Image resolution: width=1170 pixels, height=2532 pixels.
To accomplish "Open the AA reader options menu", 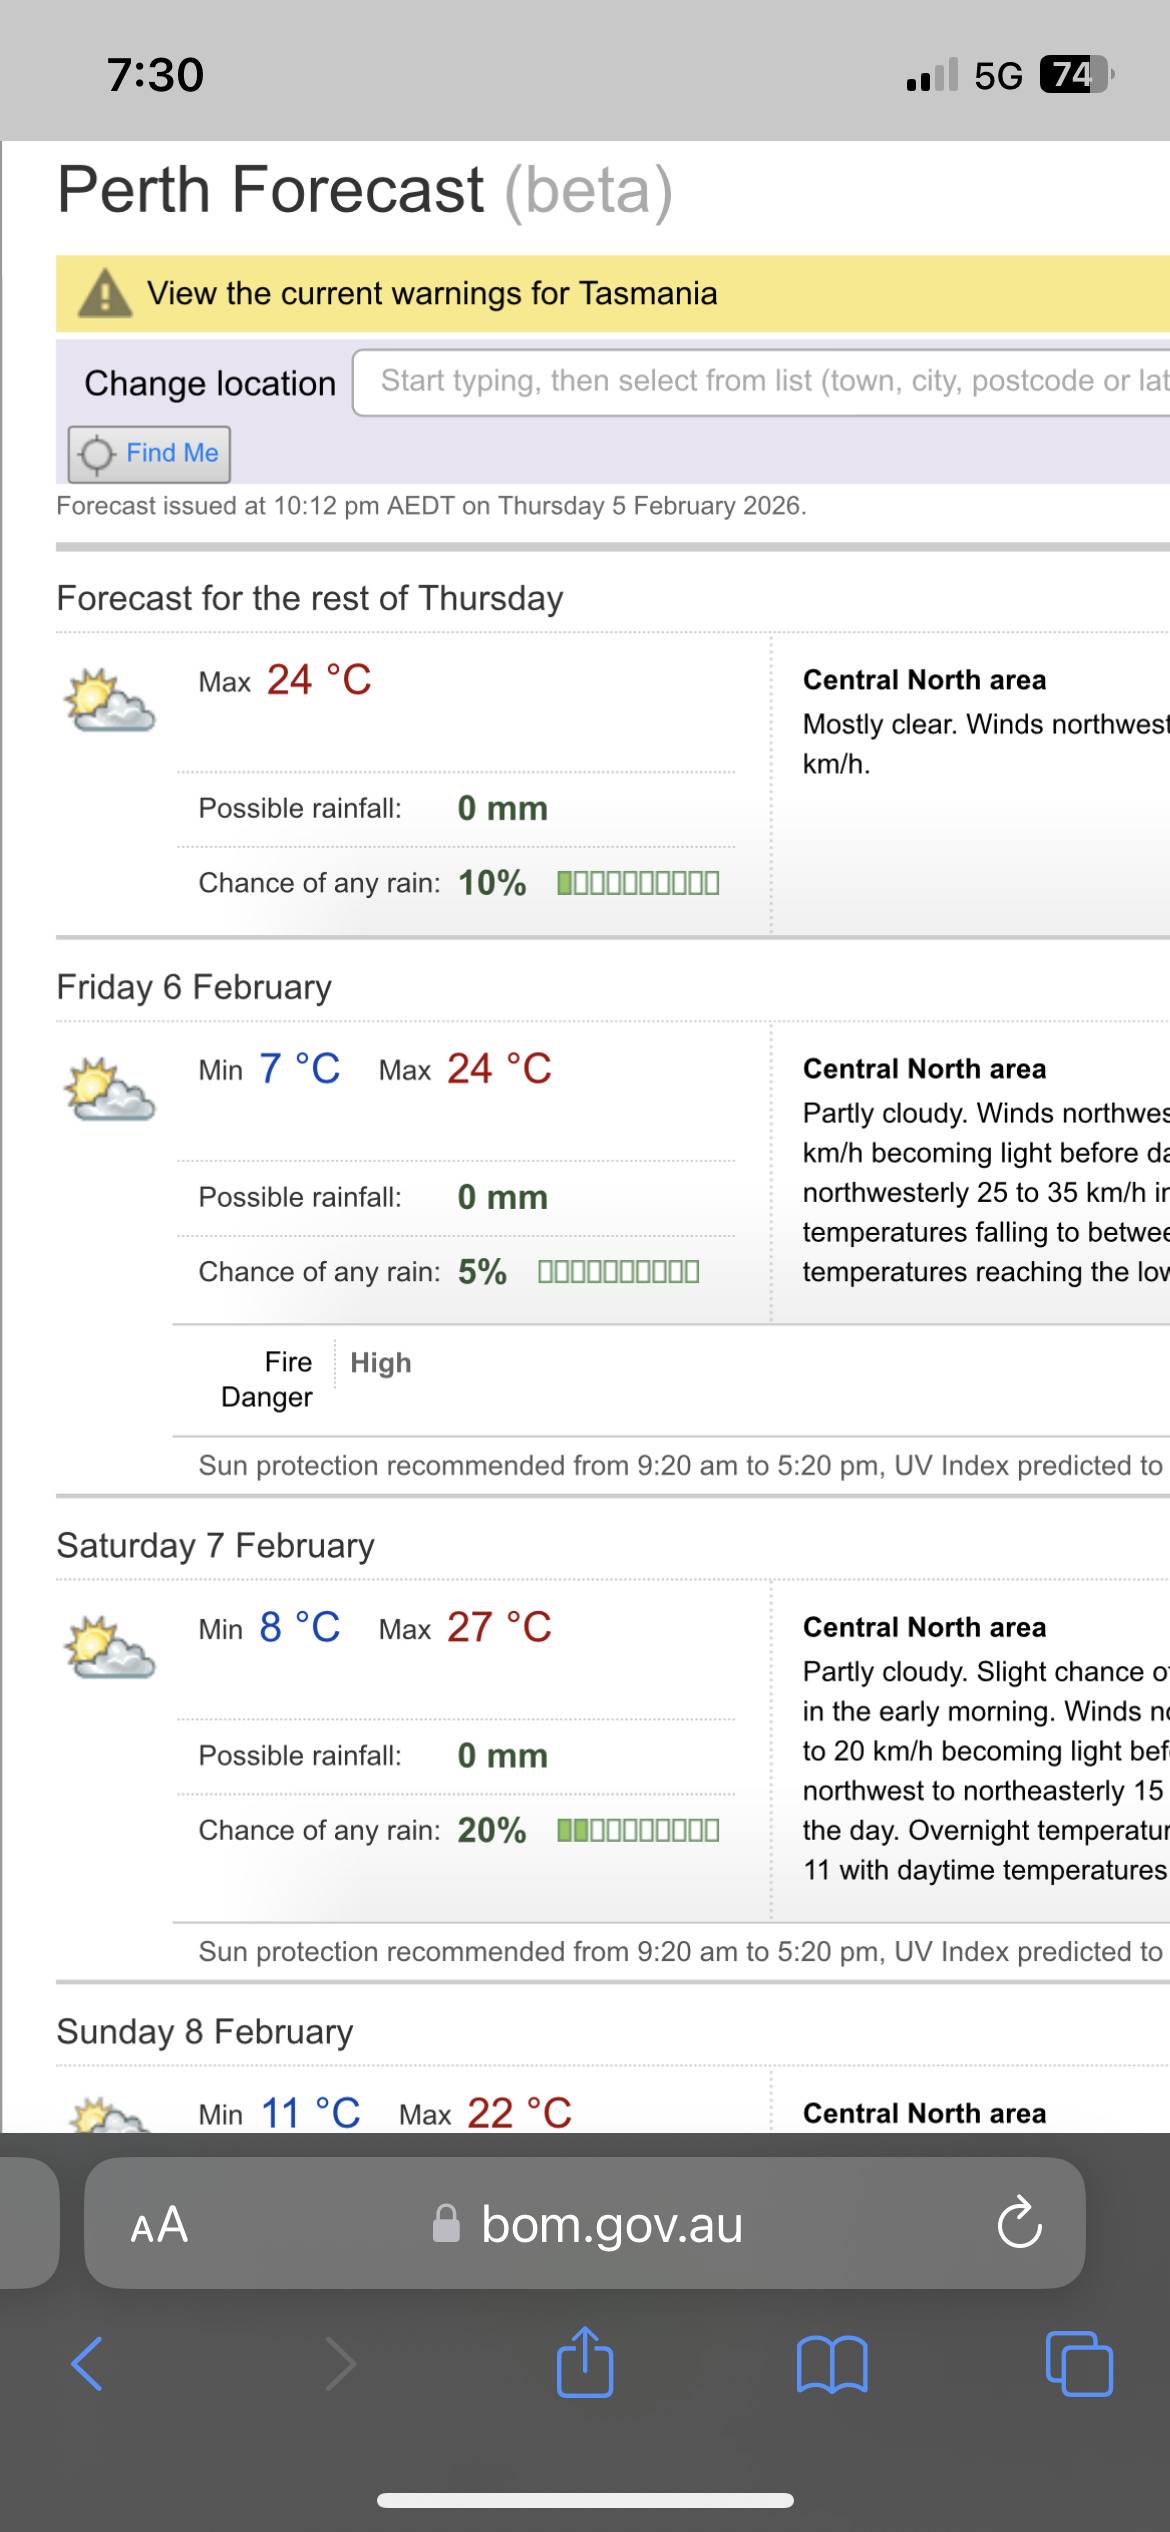I will point(159,2225).
